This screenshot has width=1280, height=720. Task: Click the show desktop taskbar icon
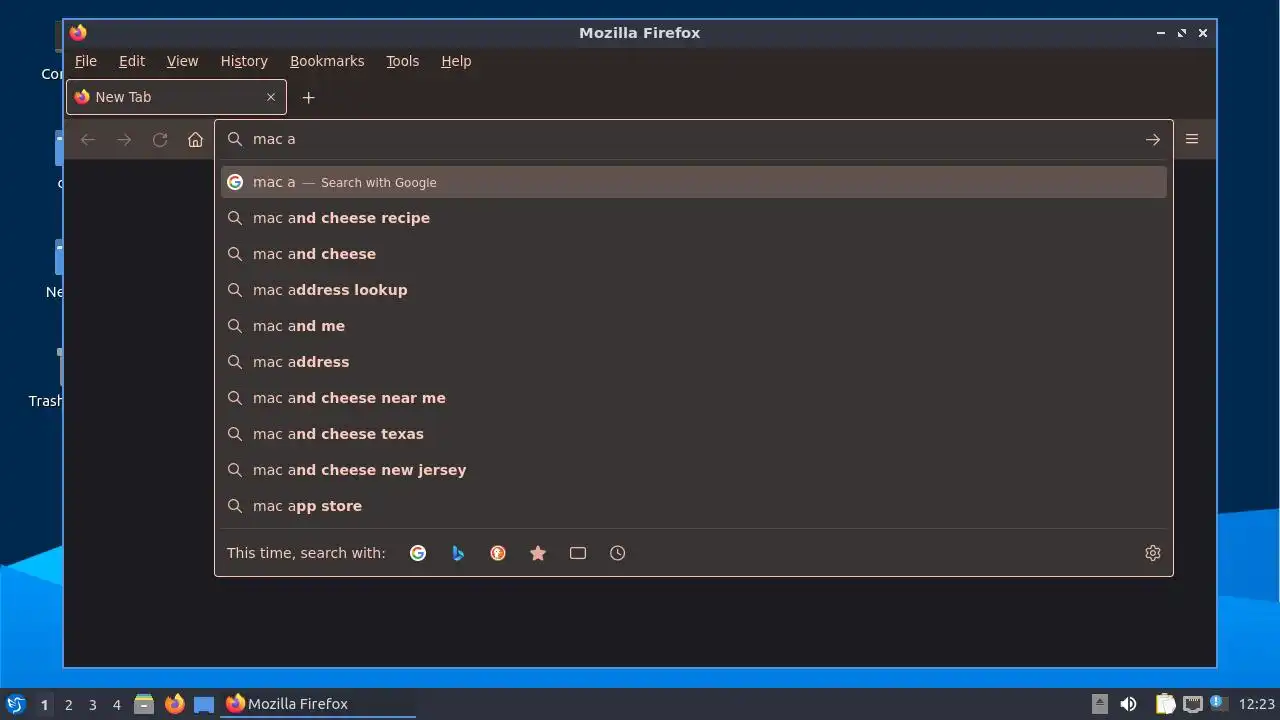click(x=204, y=704)
